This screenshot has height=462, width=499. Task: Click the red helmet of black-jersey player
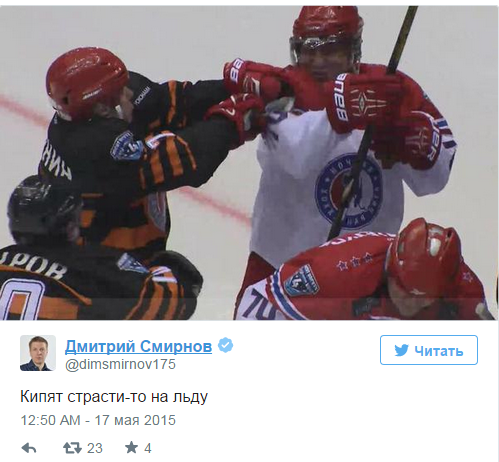coord(87,83)
